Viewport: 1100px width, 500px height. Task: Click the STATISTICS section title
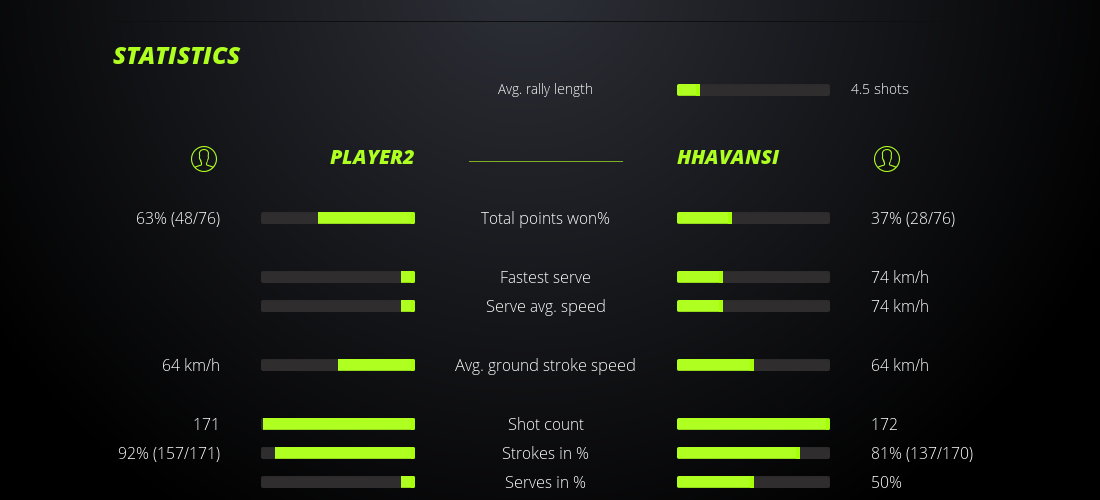click(x=177, y=55)
